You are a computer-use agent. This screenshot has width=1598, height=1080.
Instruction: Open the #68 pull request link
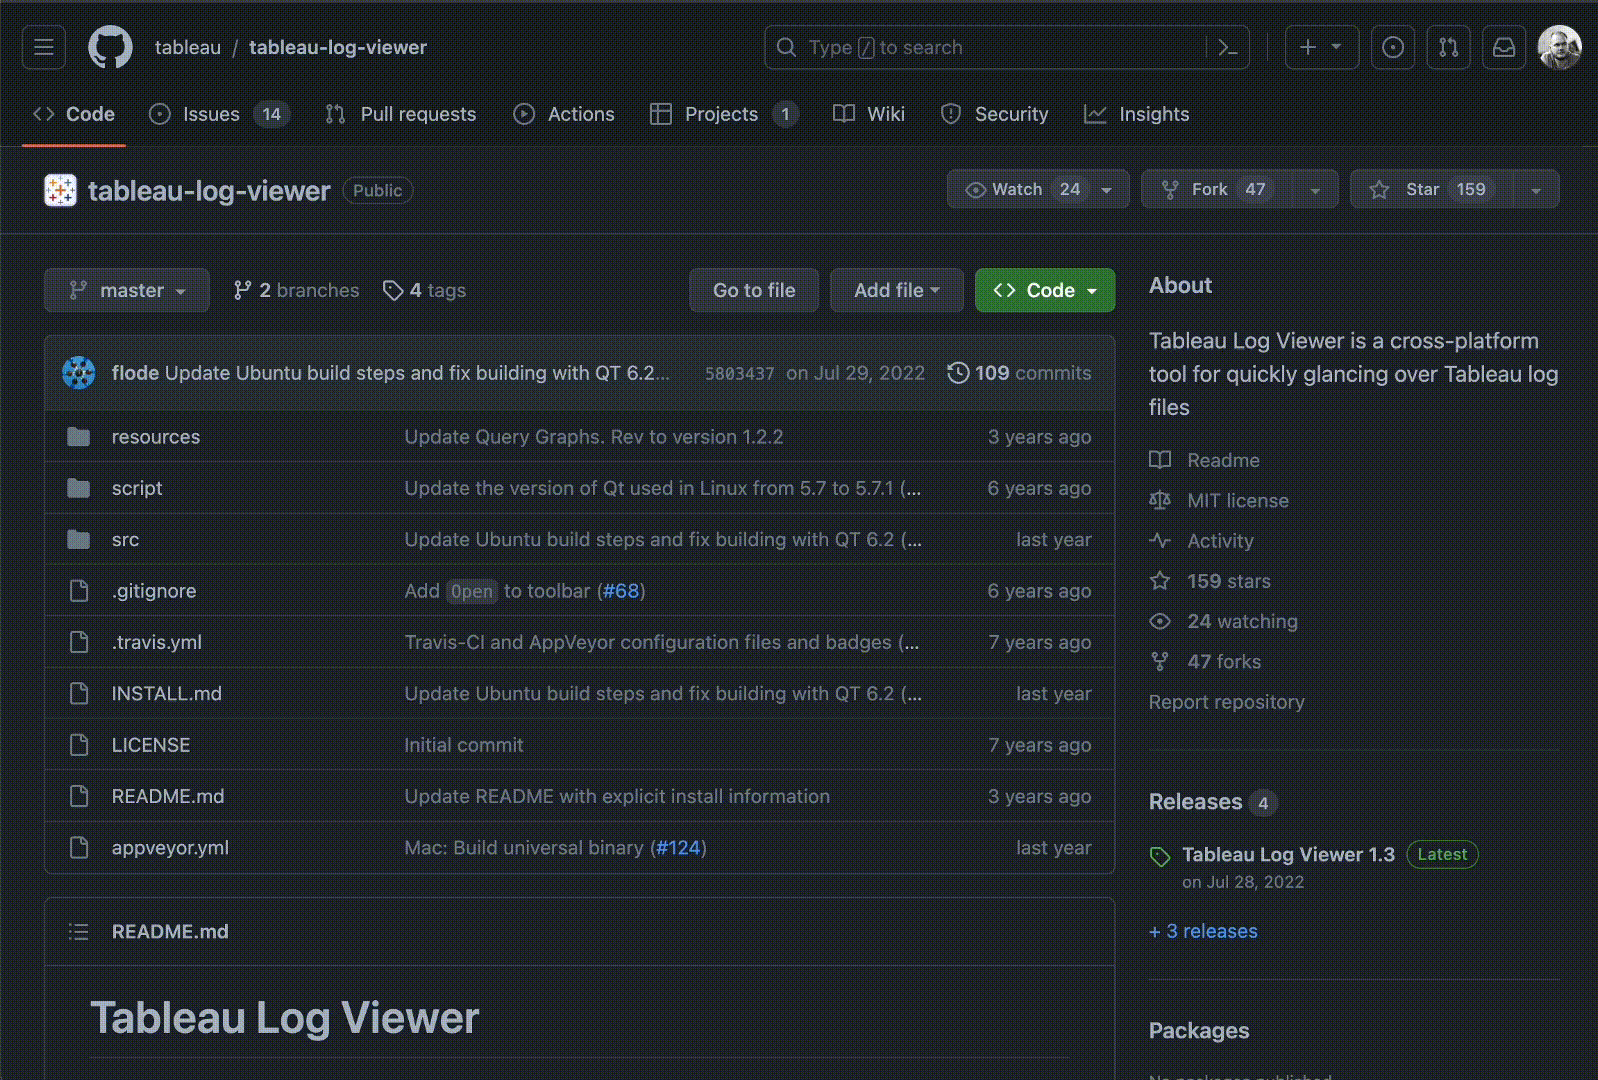(x=621, y=591)
